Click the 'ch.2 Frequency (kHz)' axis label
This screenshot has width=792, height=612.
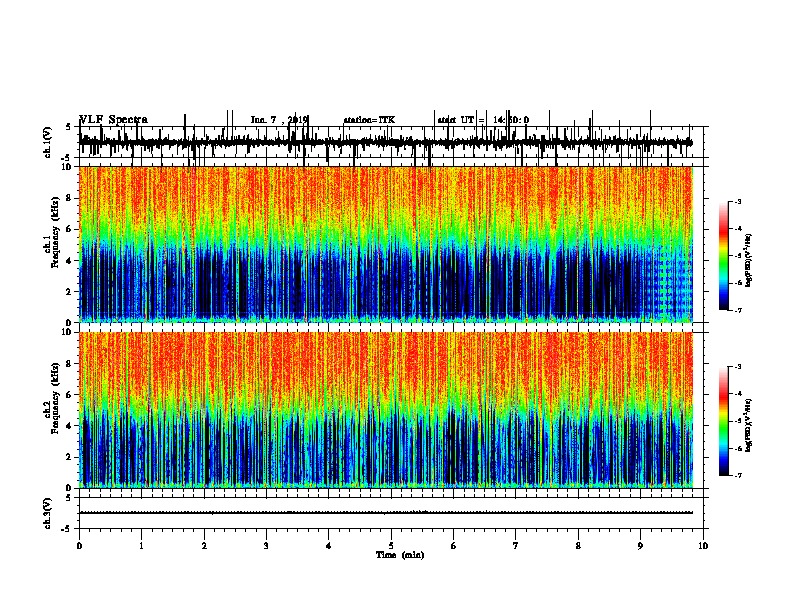click(x=51, y=398)
